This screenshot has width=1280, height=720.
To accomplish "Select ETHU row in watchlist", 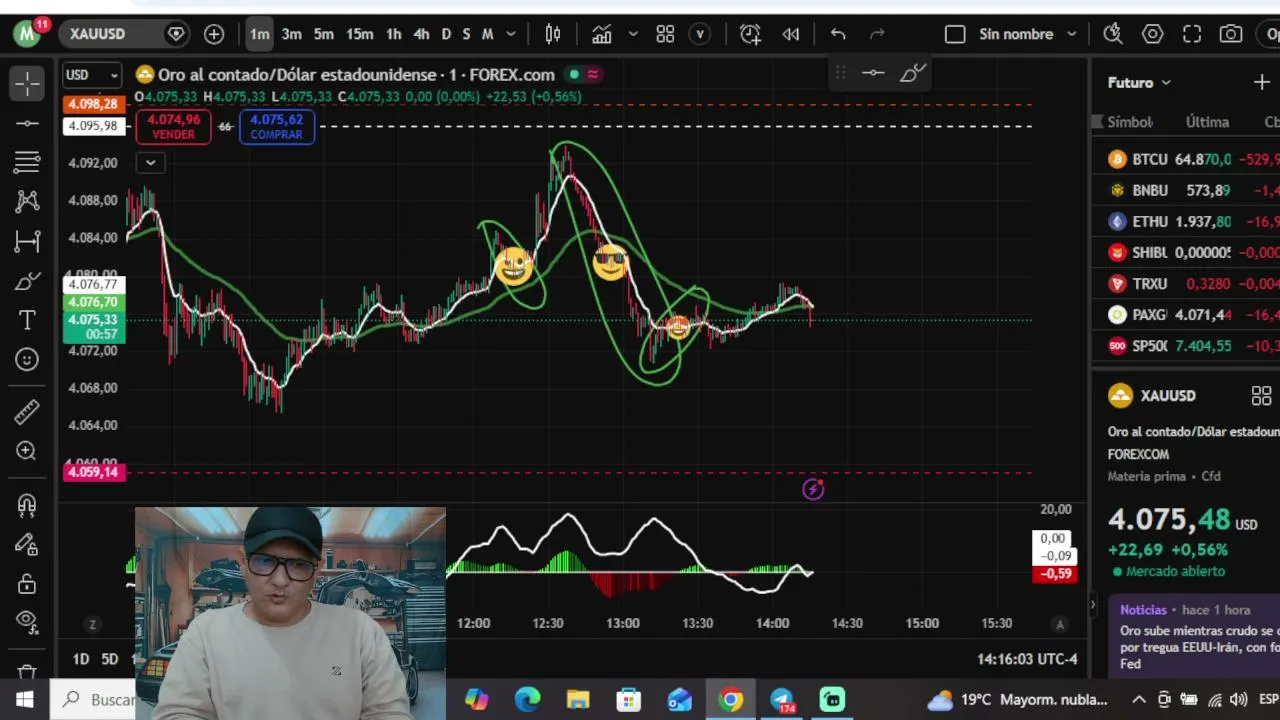I will 1186,222.
